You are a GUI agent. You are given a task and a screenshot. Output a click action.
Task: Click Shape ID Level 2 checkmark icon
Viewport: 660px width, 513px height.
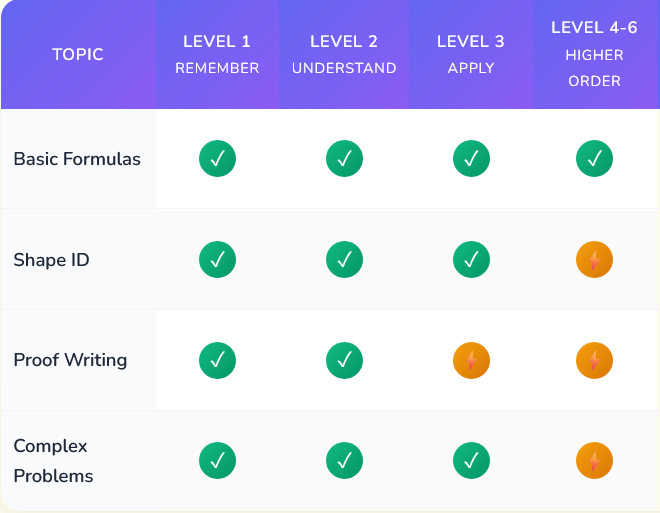344,260
